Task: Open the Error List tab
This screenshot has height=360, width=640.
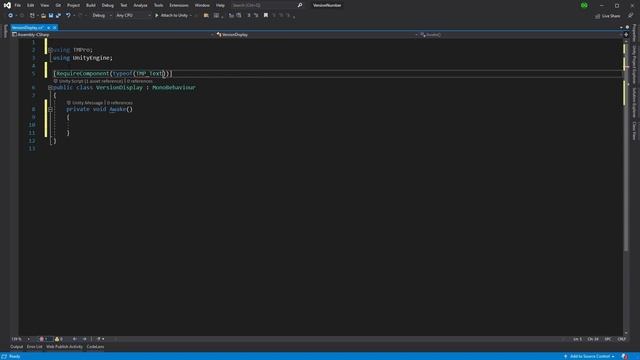Action: (x=35, y=347)
